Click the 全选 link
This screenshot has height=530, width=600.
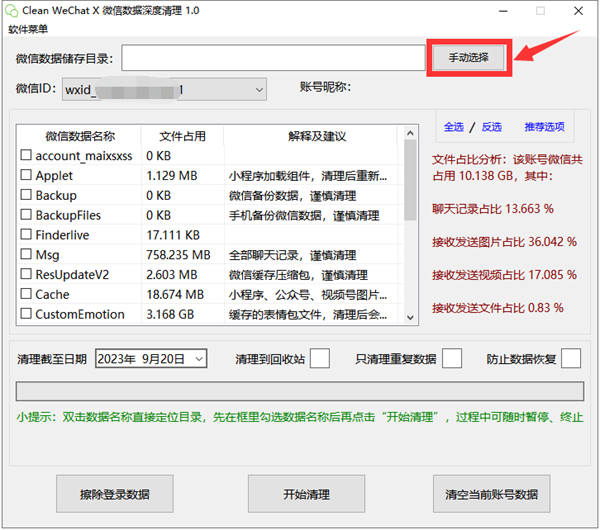point(454,127)
